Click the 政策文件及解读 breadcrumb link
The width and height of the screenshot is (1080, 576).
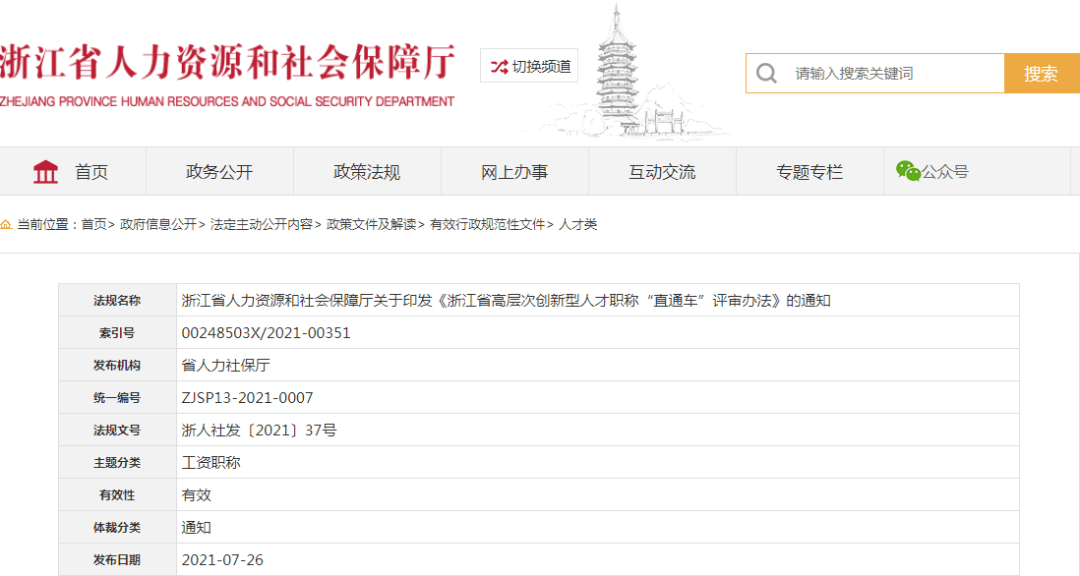tap(371, 225)
